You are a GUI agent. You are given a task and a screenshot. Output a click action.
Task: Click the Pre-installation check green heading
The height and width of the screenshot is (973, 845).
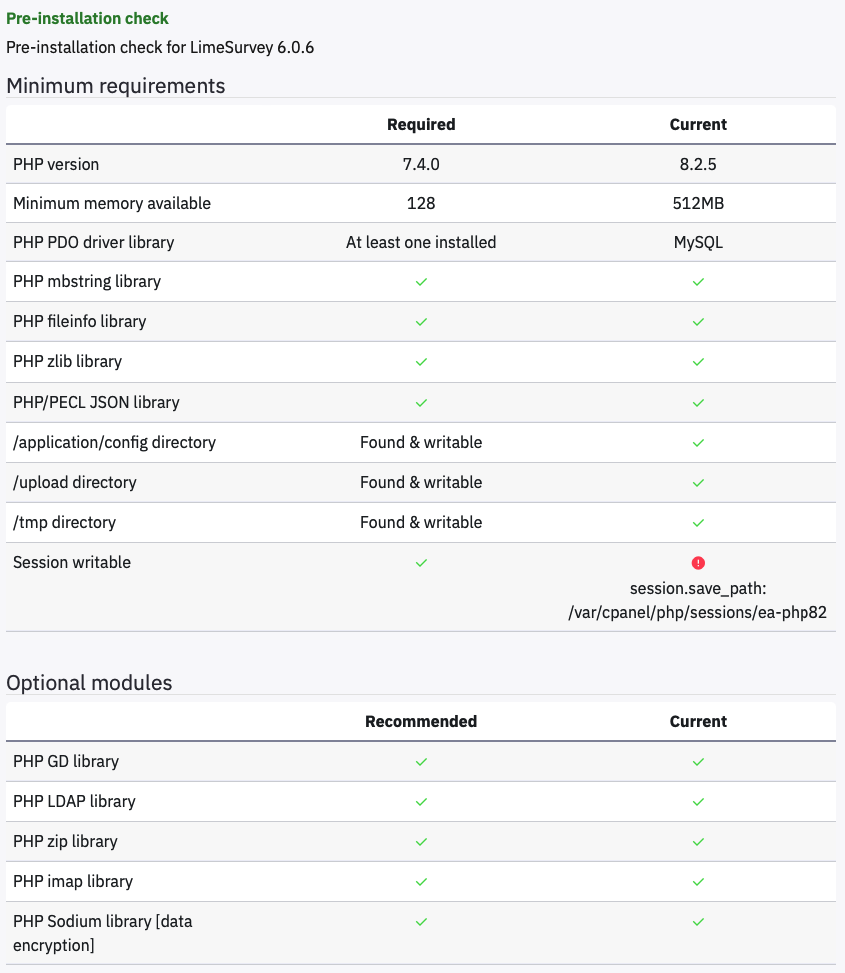[x=88, y=19]
